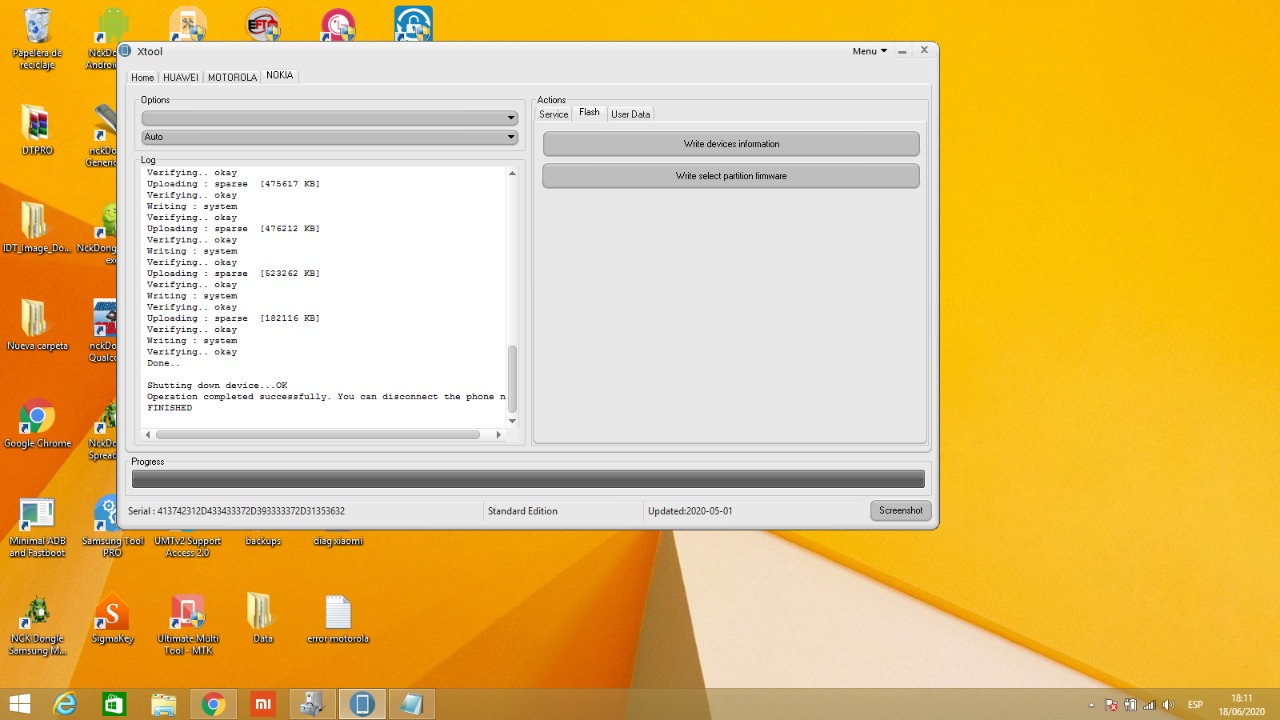Image resolution: width=1280 pixels, height=720 pixels.
Task: Click the log scroll left arrow
Action: pyautogui.click(x=148, y=434)
